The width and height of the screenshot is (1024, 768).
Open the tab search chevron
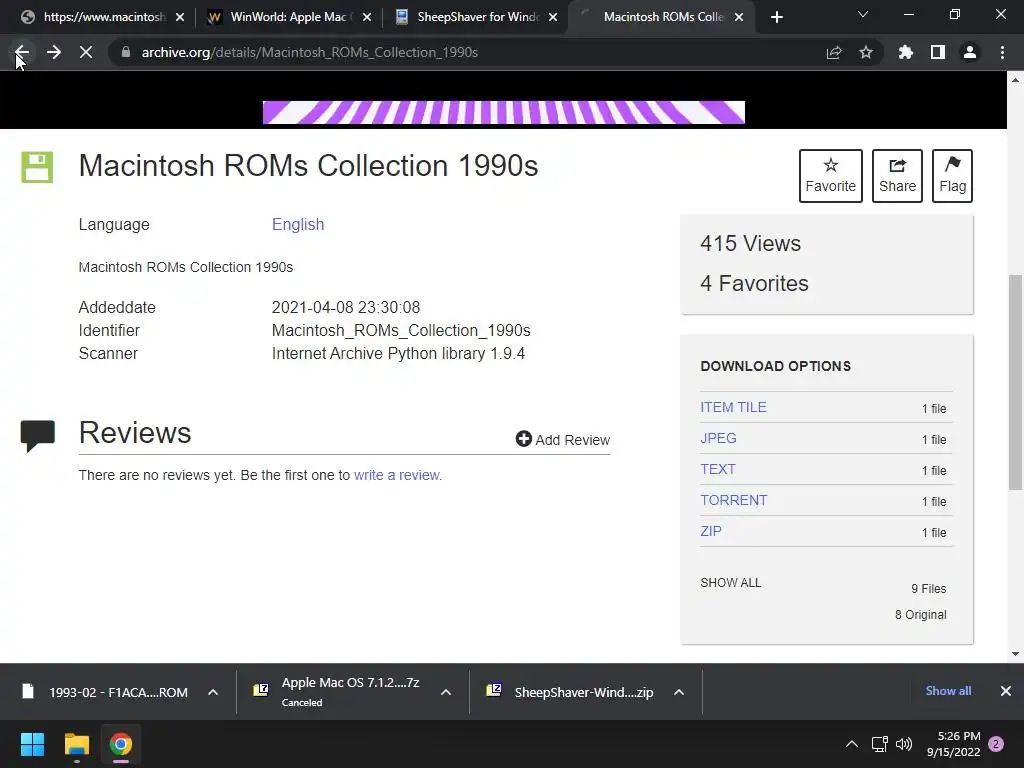[x=863, y=14]
